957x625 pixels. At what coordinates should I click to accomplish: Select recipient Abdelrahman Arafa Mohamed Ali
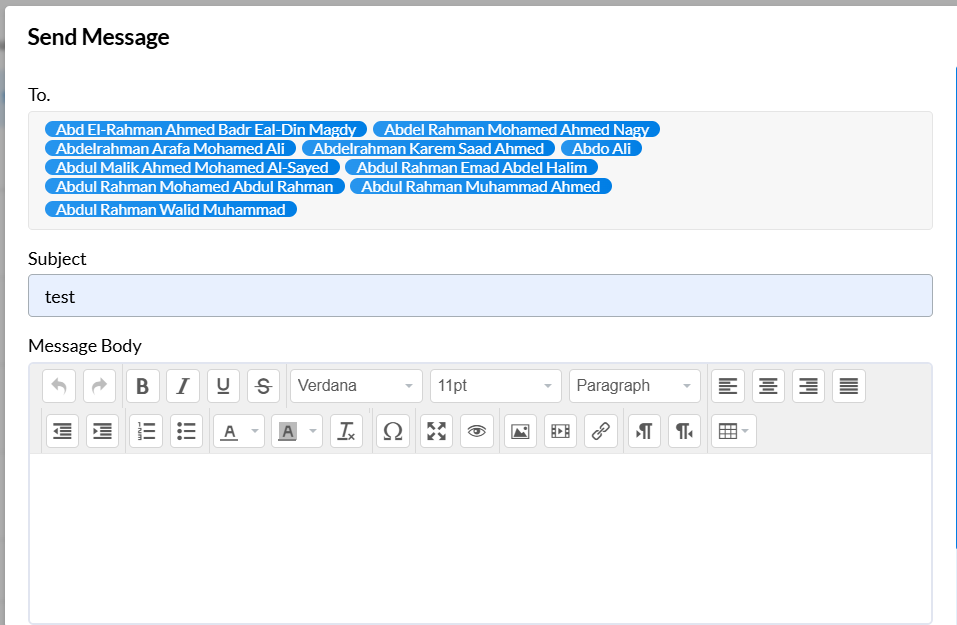(170, 148)
